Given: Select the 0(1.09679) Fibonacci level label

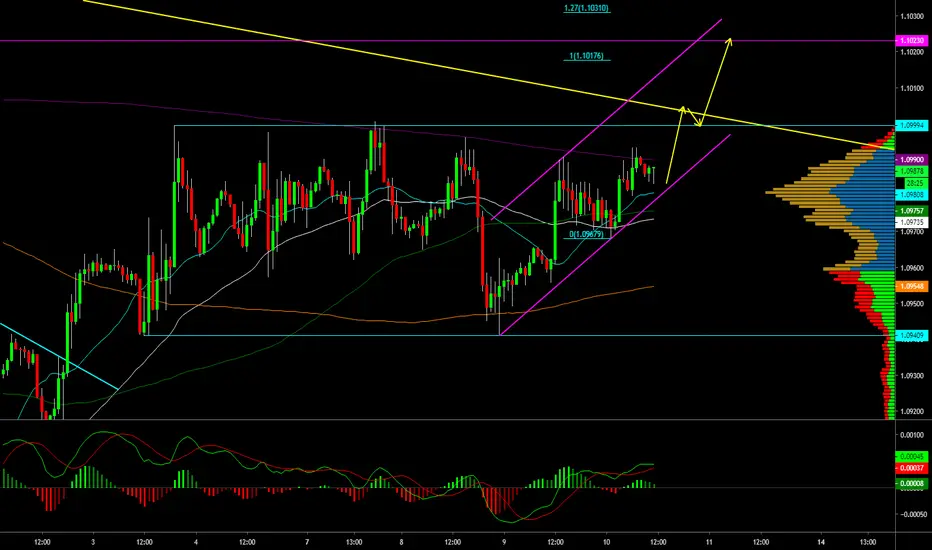Looking at the screenshot, I should [x=587, y=234].
